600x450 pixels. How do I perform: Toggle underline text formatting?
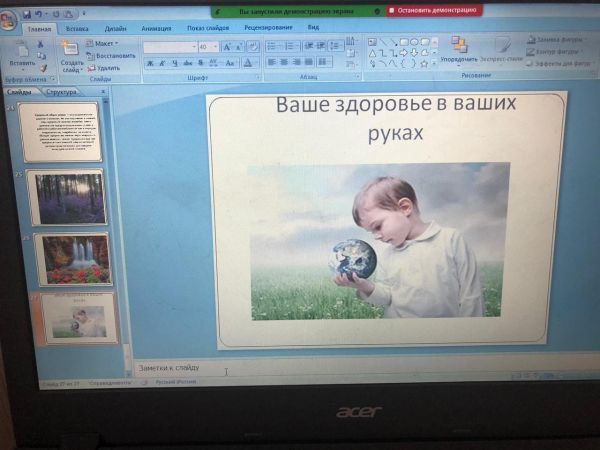click(x=174, y=63)
